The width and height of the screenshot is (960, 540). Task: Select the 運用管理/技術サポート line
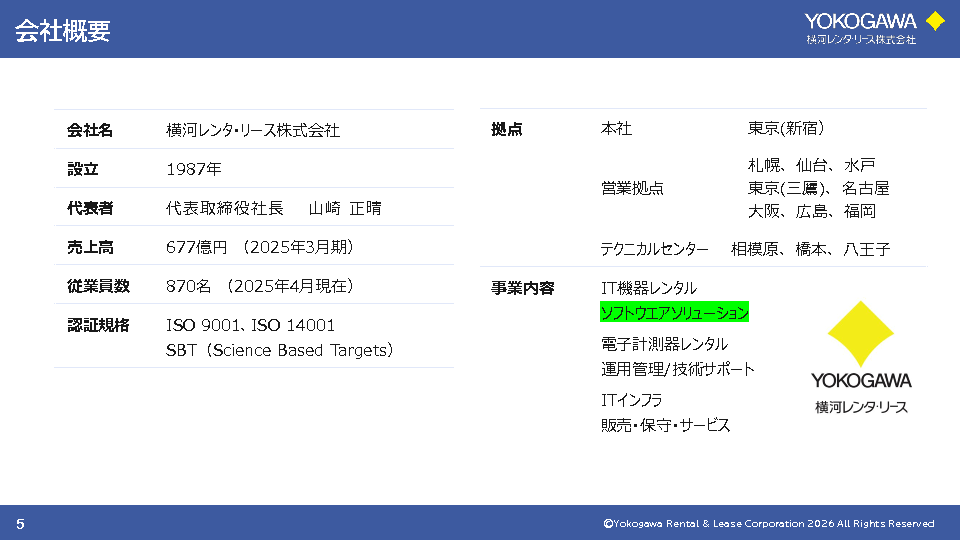click(677, 369)
